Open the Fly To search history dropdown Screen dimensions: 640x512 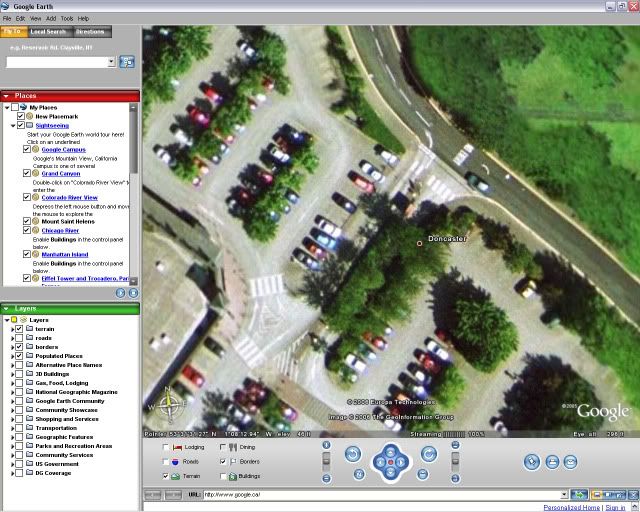[111, 62]
